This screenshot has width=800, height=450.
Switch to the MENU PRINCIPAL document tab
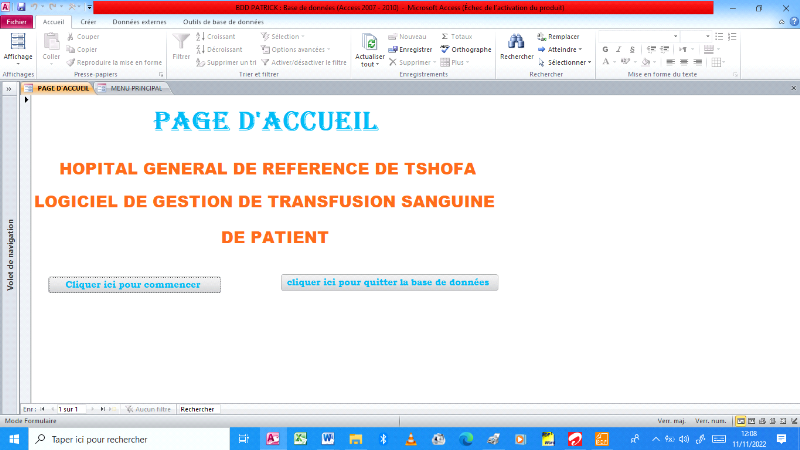[135, 89]
